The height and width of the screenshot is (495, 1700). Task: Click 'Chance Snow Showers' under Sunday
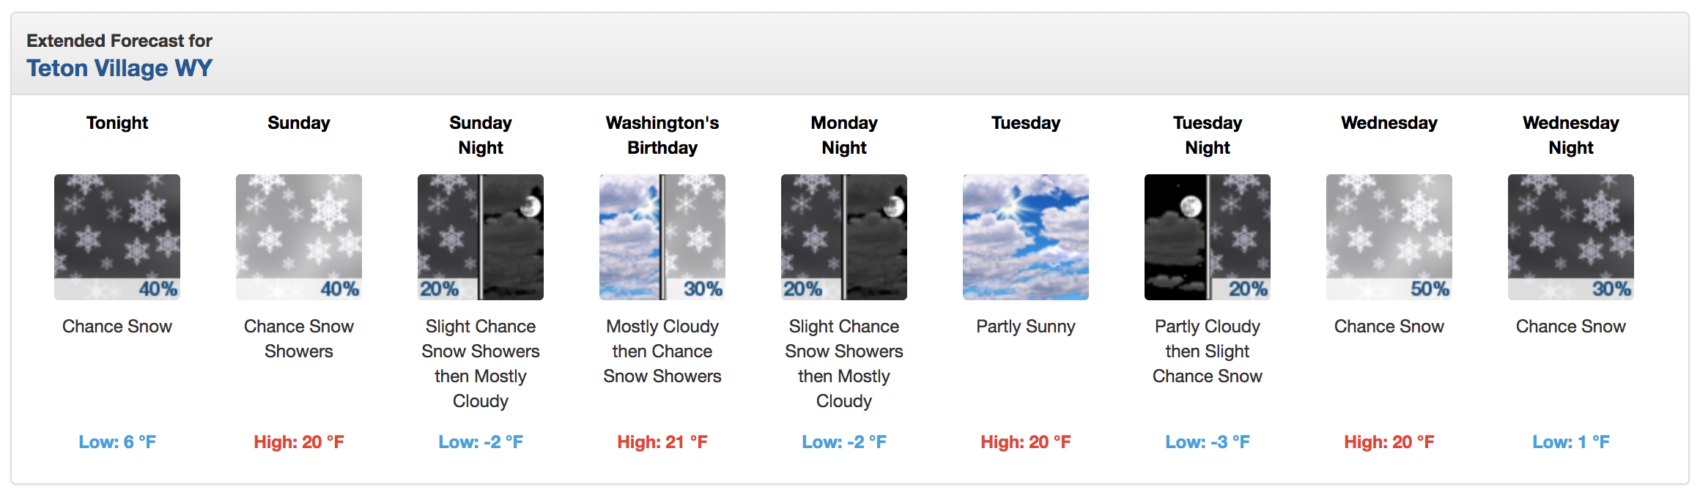pos(299,339)
